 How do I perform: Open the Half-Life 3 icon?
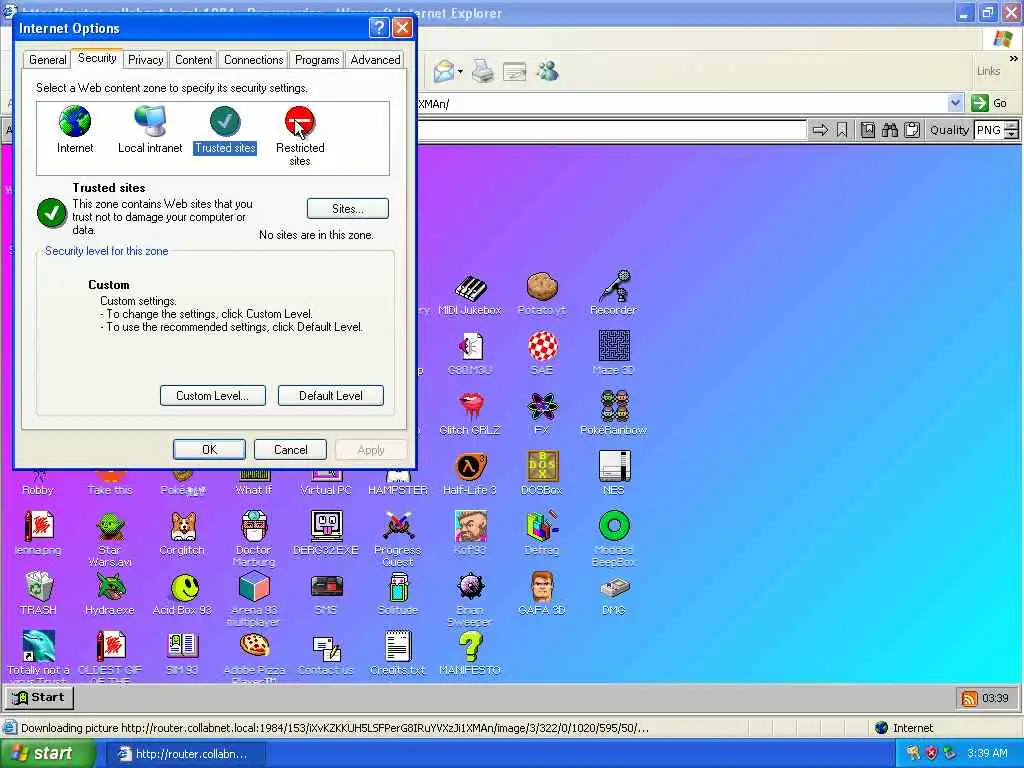tap(470, 466)
